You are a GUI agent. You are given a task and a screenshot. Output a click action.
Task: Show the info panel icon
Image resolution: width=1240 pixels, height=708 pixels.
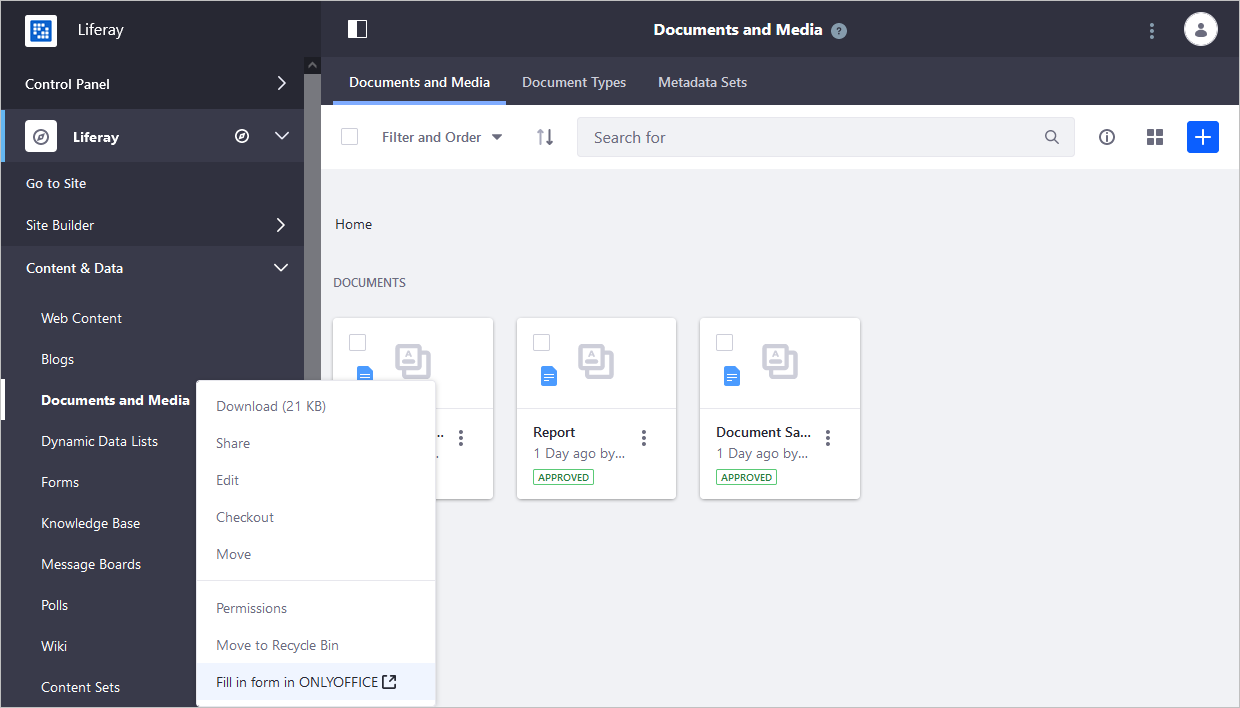(x=1107, y=137)
